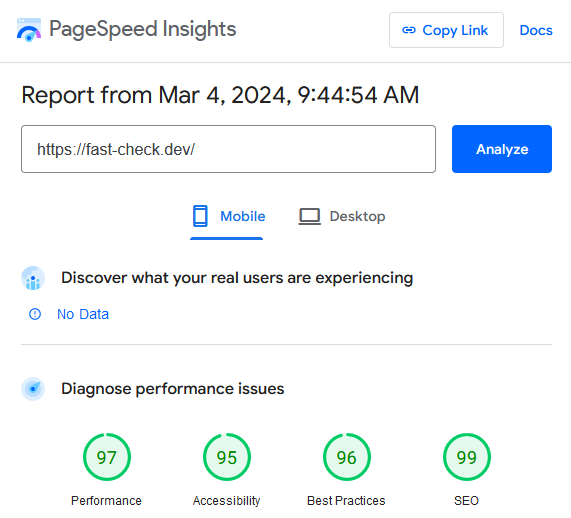Click the real users experience section icon
The image size is (571, 518).
pos(33,278)
